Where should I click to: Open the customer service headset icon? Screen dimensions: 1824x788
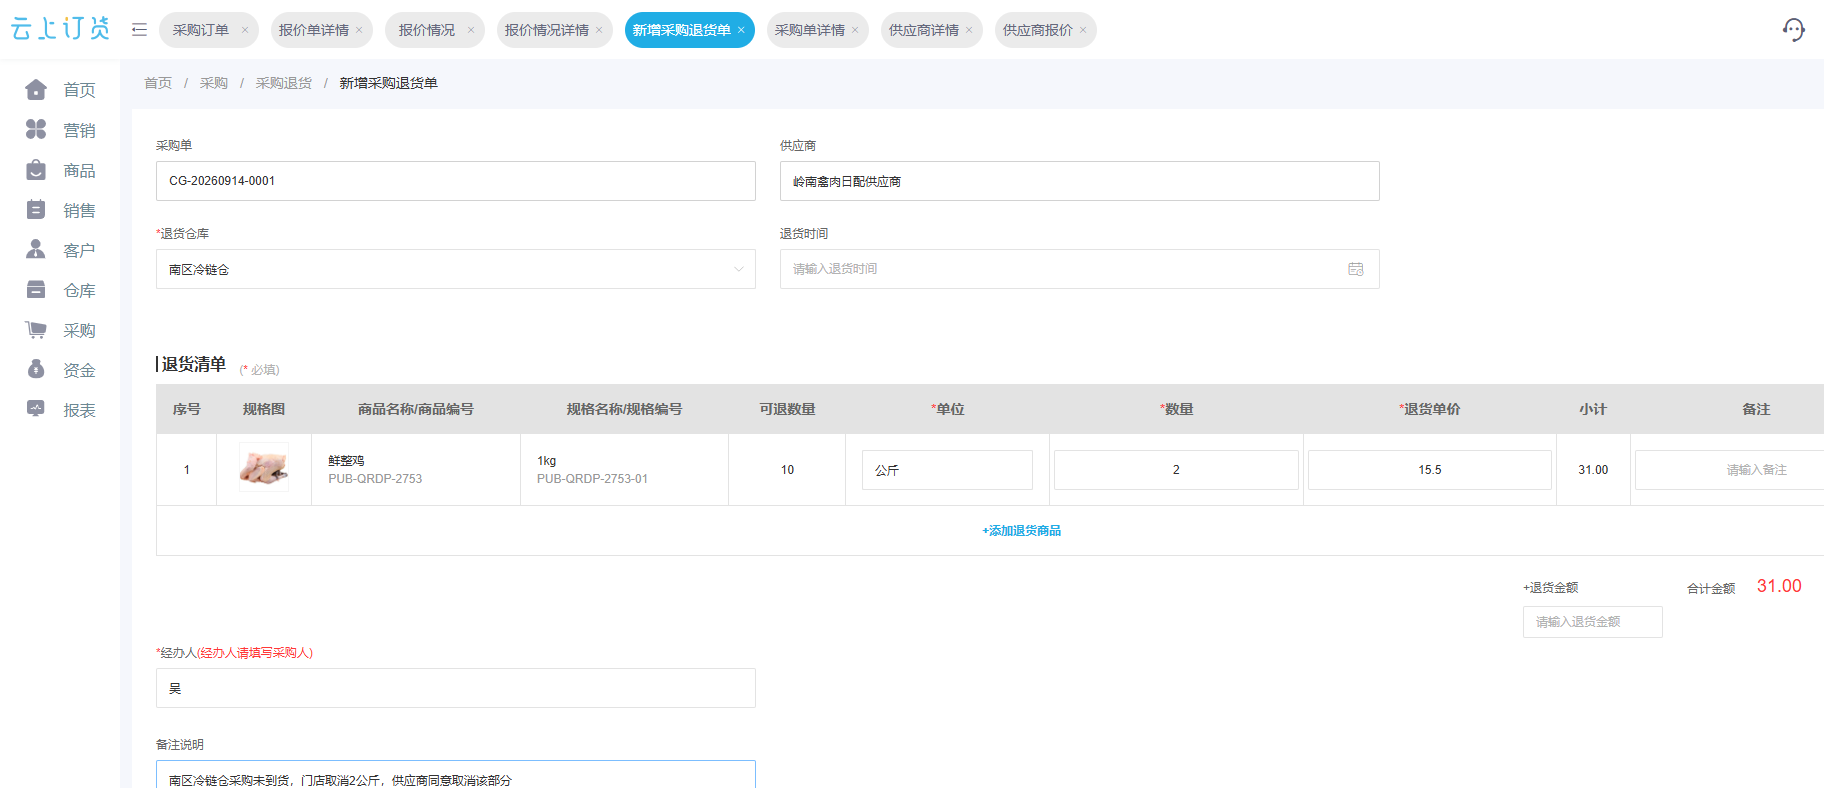[x=1794, y=30]
